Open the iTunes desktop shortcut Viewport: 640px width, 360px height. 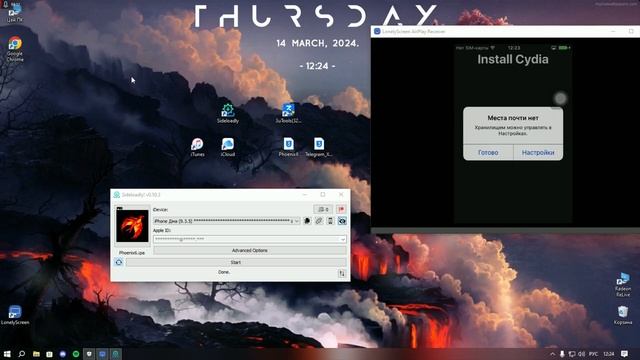coord(197,147)
